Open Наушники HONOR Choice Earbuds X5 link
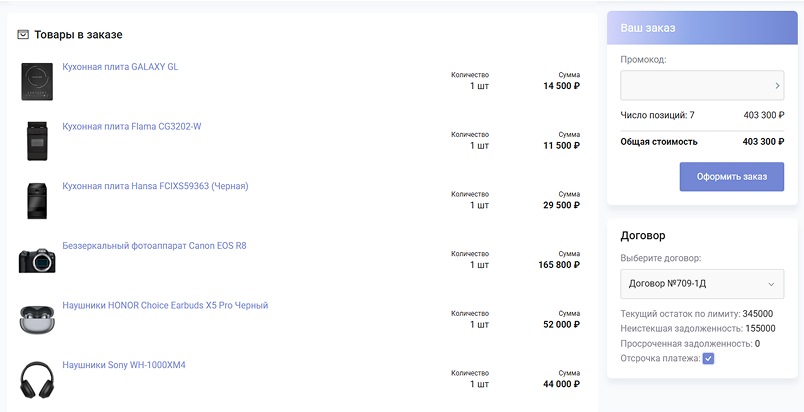Viewport: 804px width, 412px height. (x=165, y=305)
